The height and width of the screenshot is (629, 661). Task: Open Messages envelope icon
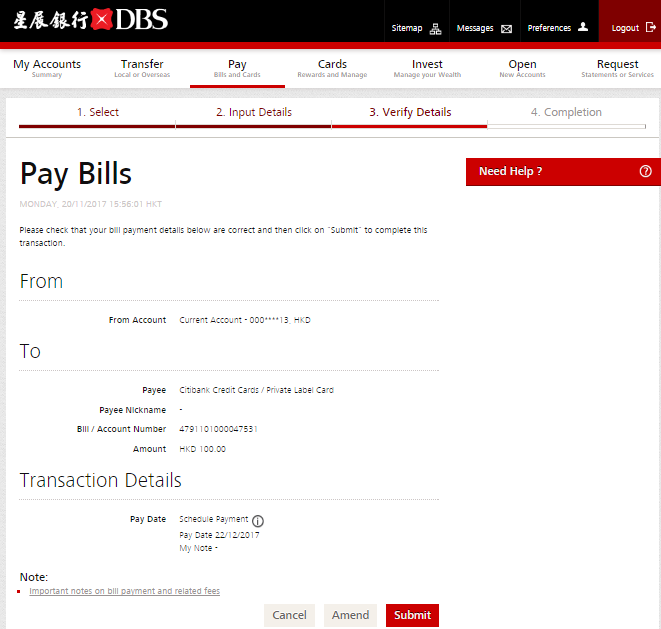[506, 29]
